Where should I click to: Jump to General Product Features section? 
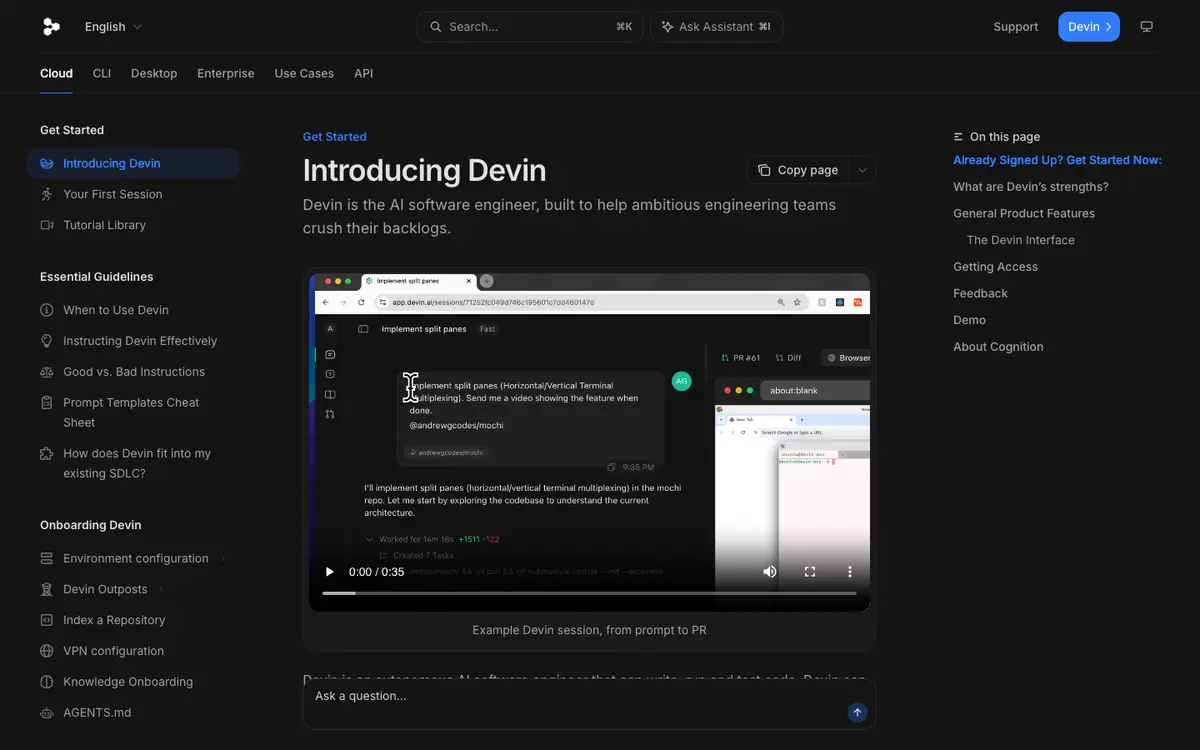(x=1024, y=213)
